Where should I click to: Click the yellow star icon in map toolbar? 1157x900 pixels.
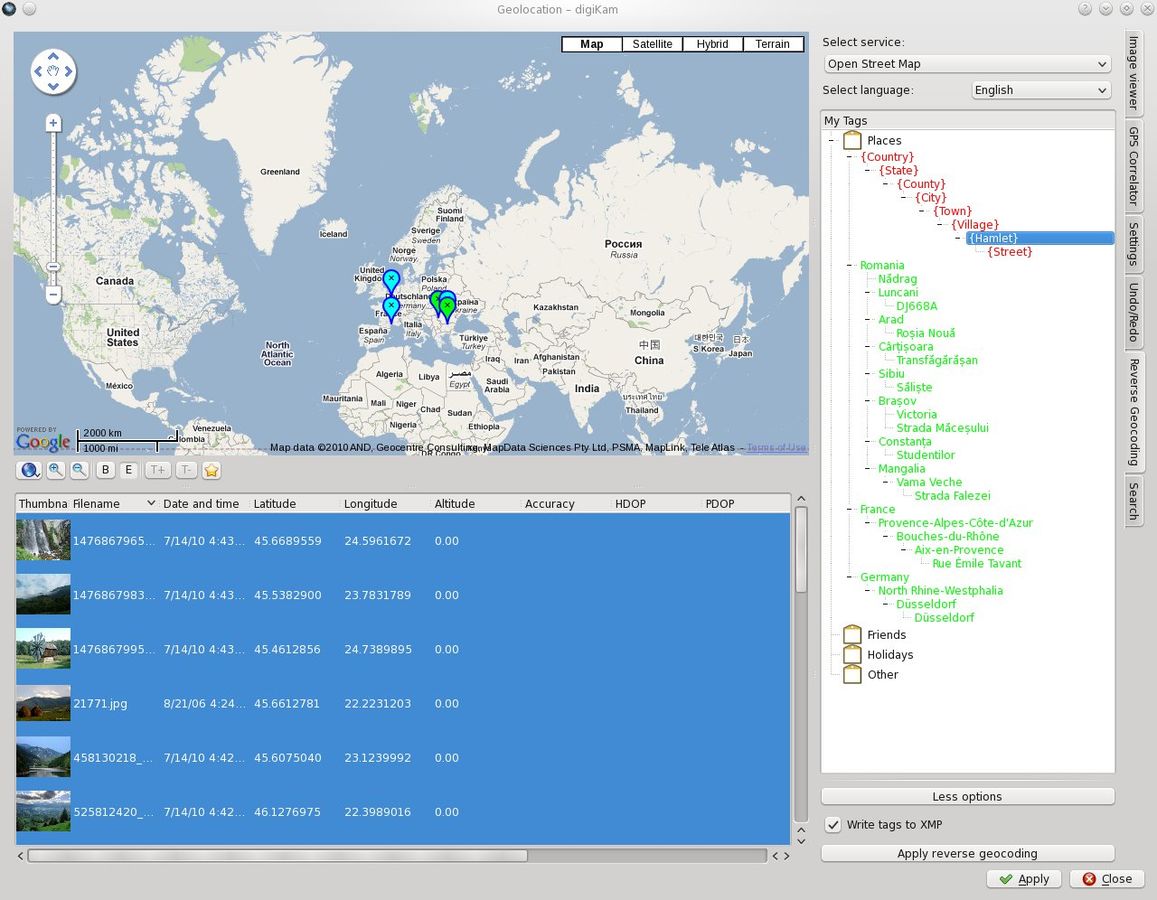[x=212, y=470]
